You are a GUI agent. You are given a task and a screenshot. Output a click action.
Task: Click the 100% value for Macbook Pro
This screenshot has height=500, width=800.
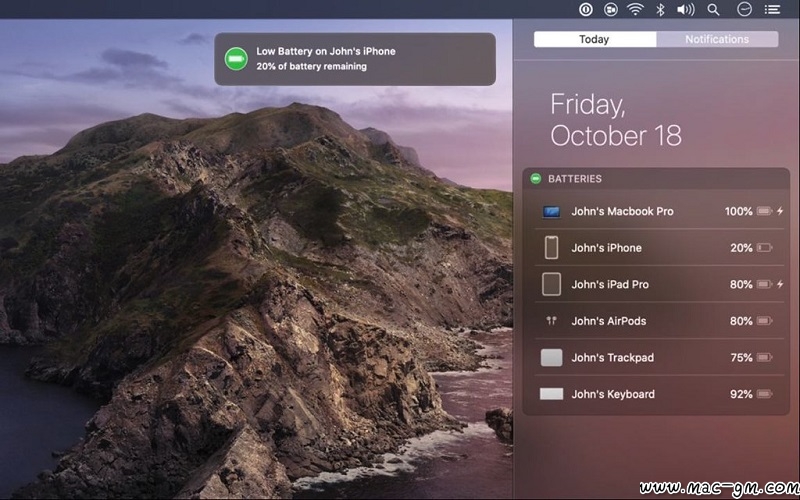[739, 211]
